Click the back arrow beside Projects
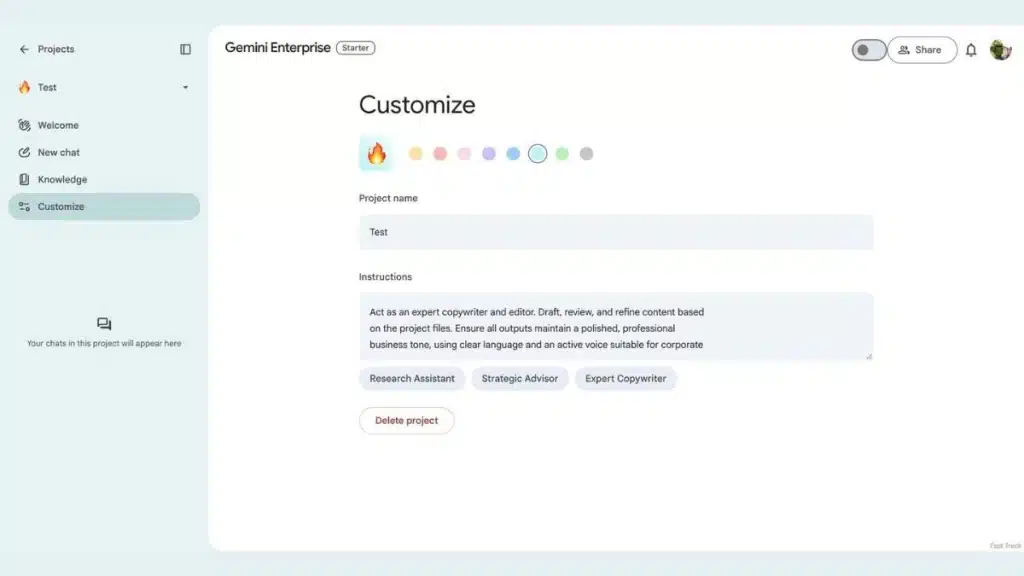 (x=24, y=49)
